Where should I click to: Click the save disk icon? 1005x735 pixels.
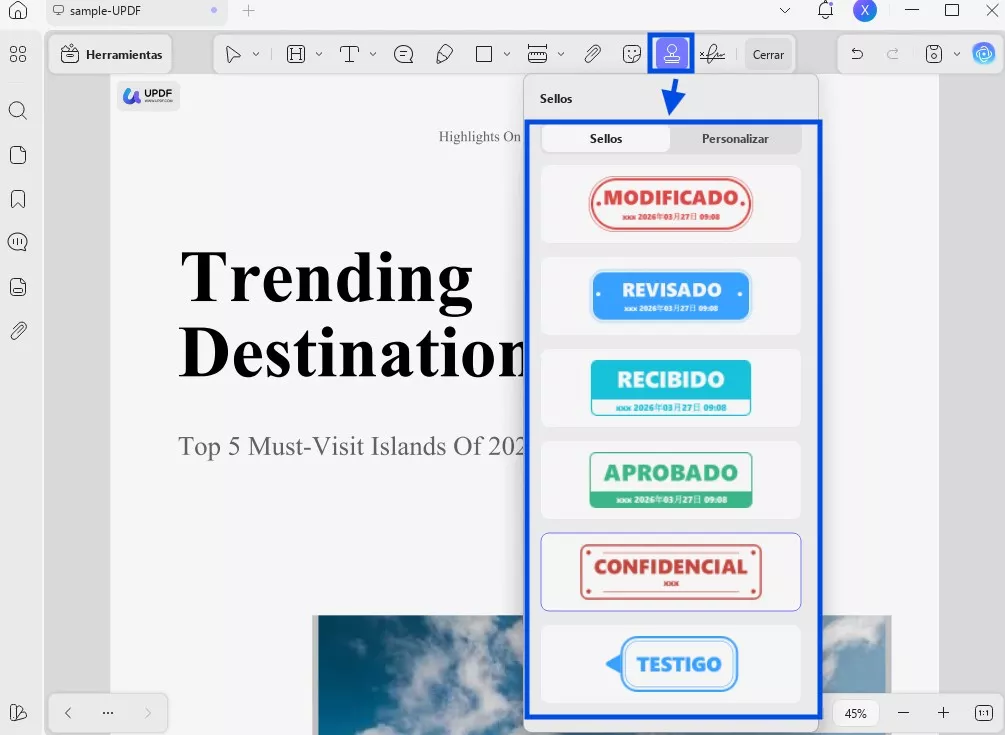(934, 54)
